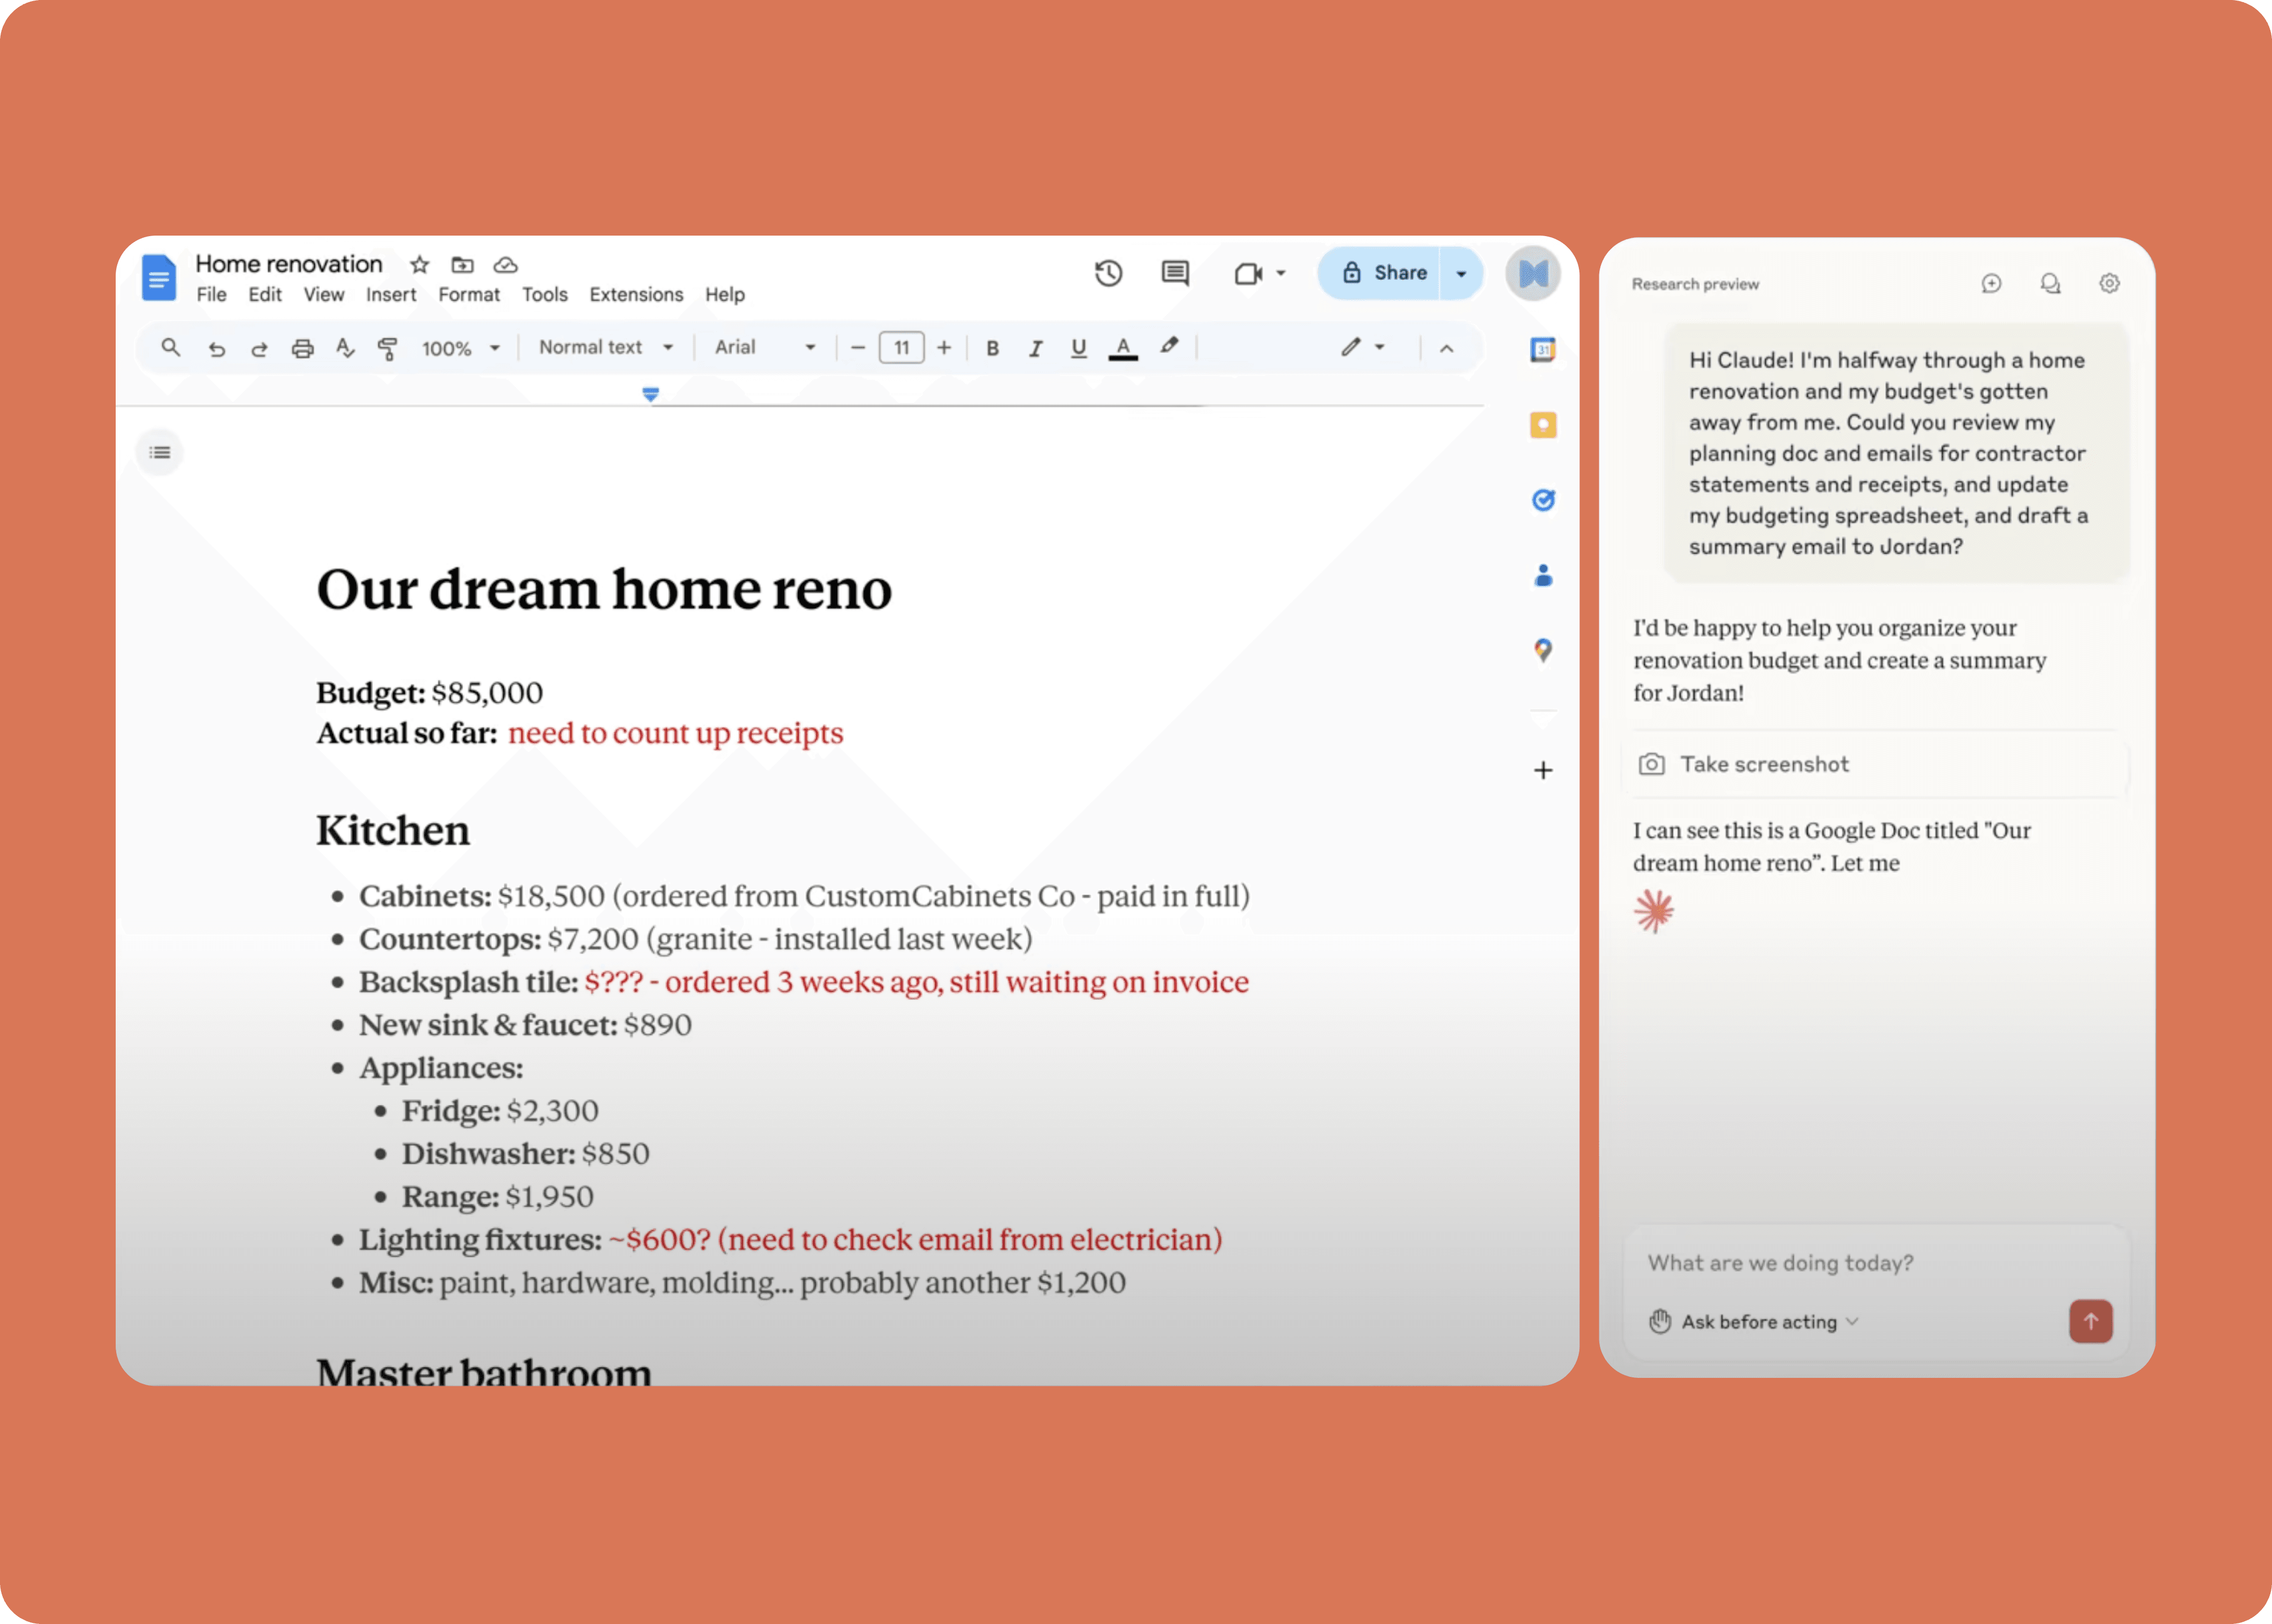Open the Normal text style dropdown
This screenshot has height=1624, width=2272.
click(605, 347)
